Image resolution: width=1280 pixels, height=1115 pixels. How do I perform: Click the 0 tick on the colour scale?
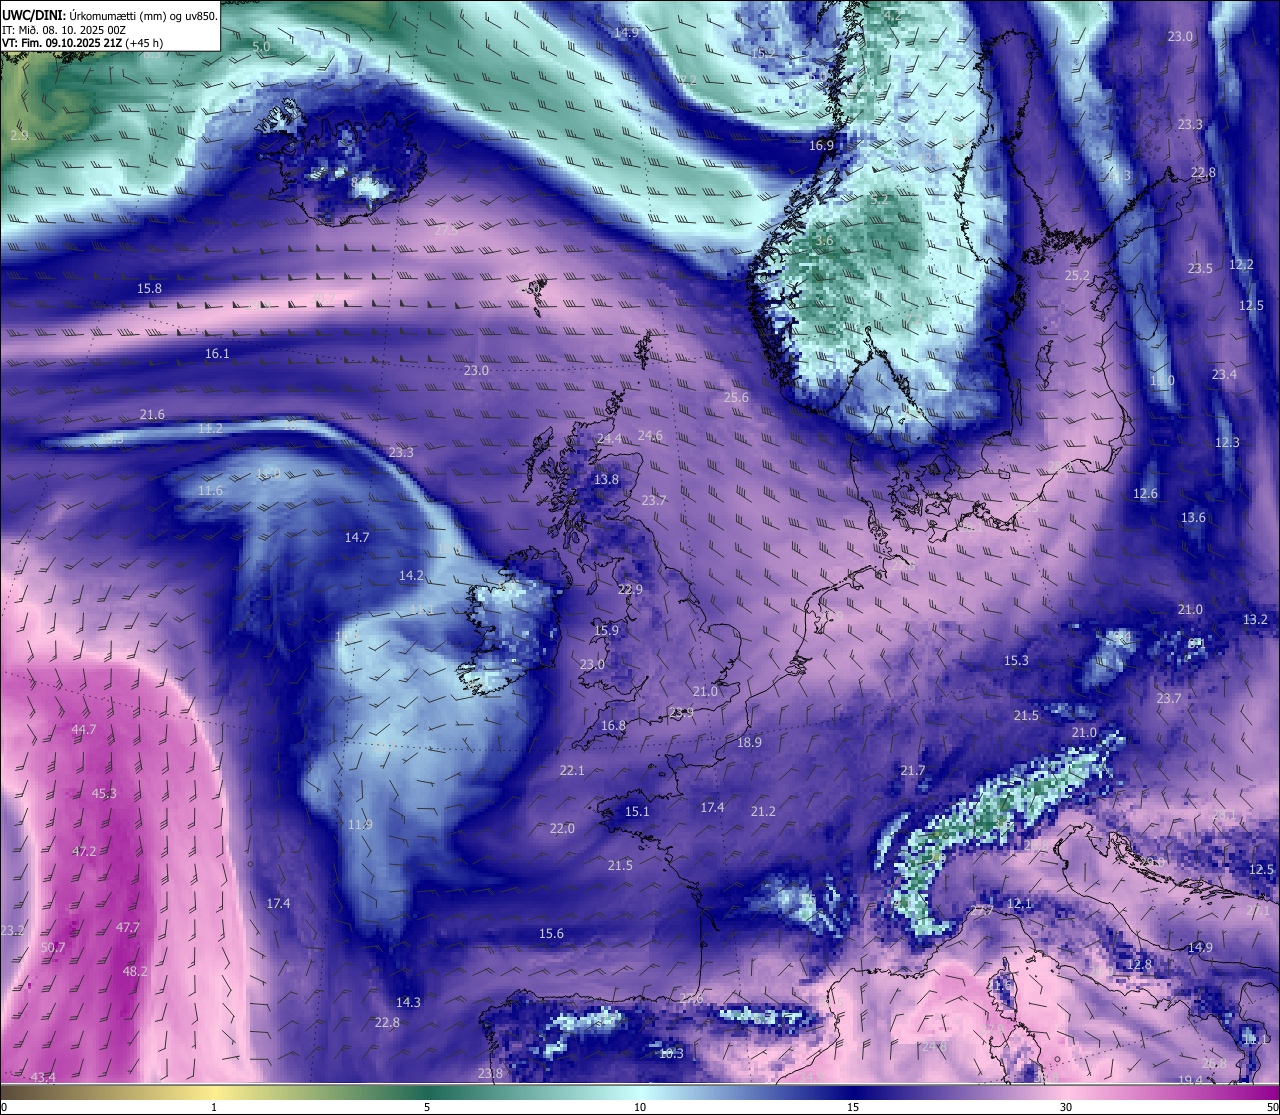pyautogui.click(x=4, y=1107)
